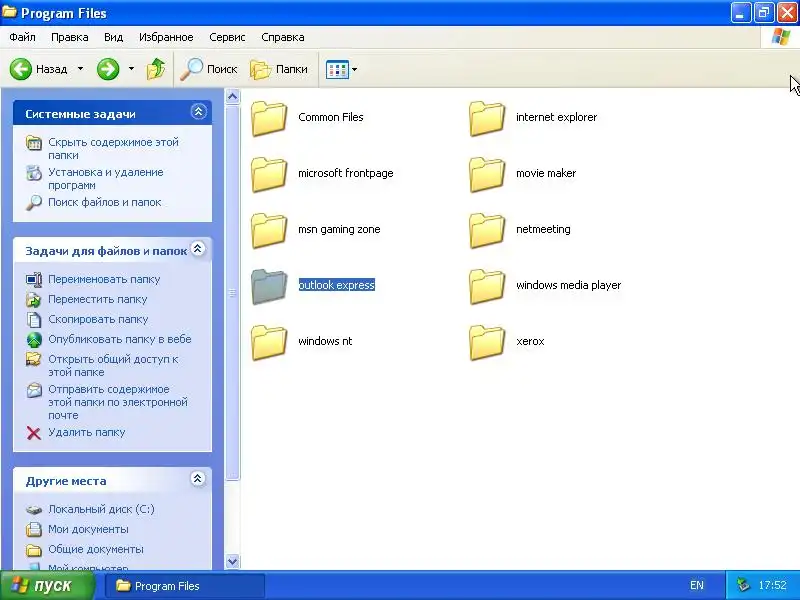Image resolution: width=800 pixels, height=600 pixels.
Task: Click the Опубликовать папку green globe icon
Action: (34, 339)
